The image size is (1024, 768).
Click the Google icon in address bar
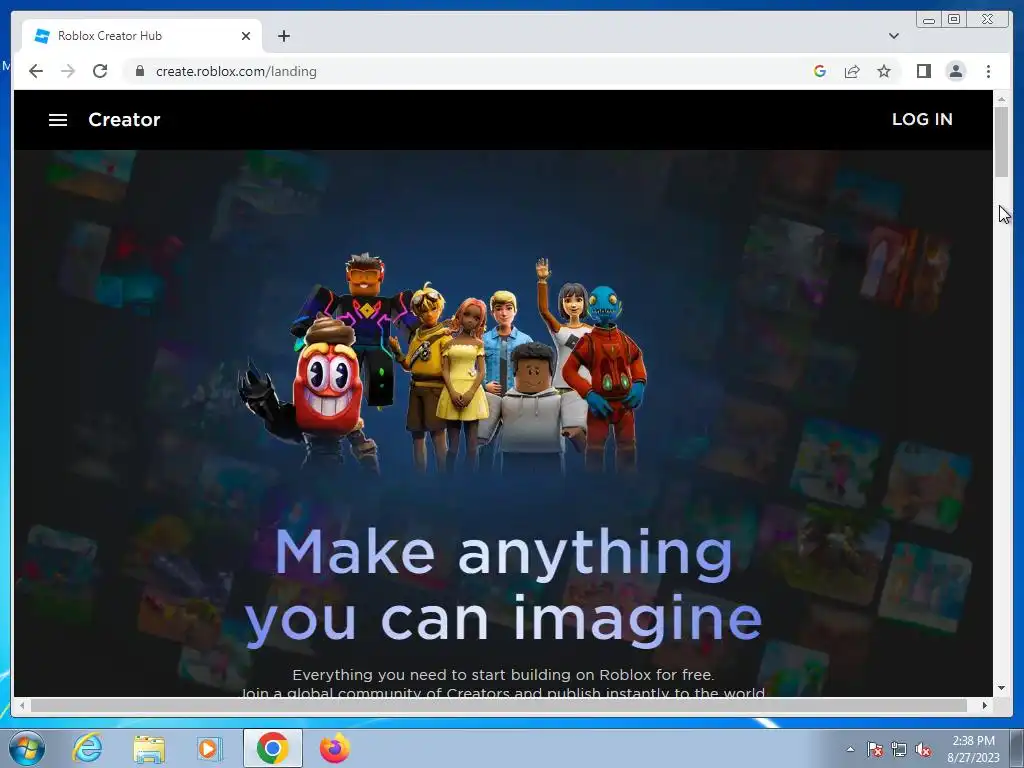coord(820,71)
